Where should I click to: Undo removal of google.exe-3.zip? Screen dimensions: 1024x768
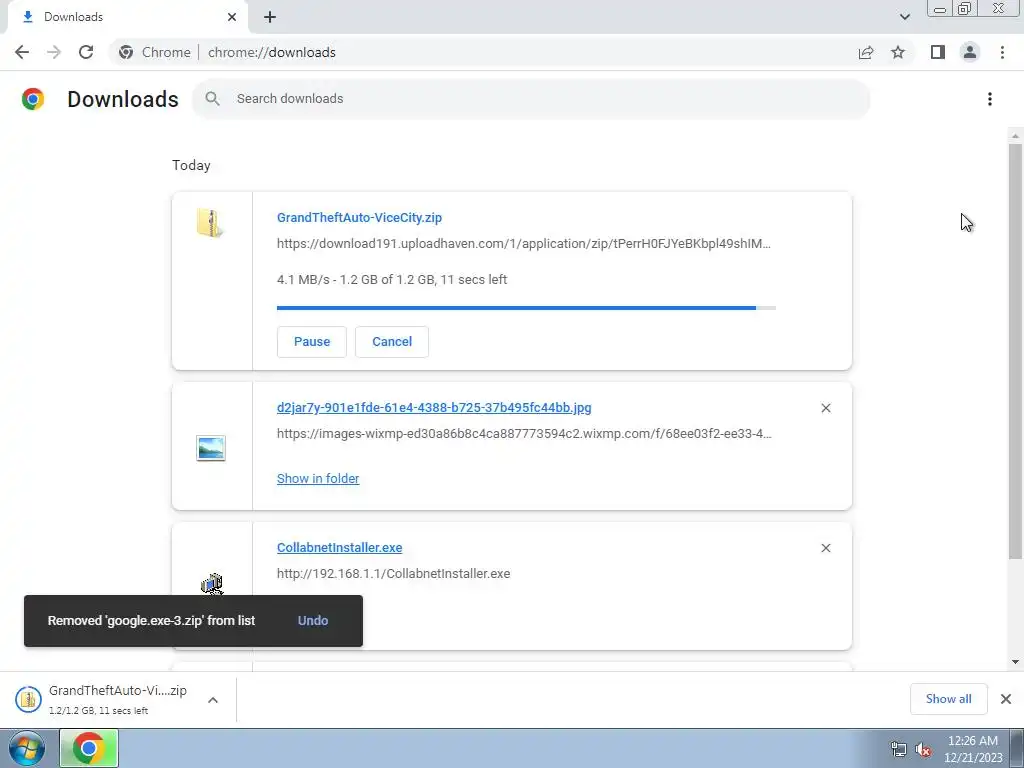313,621
